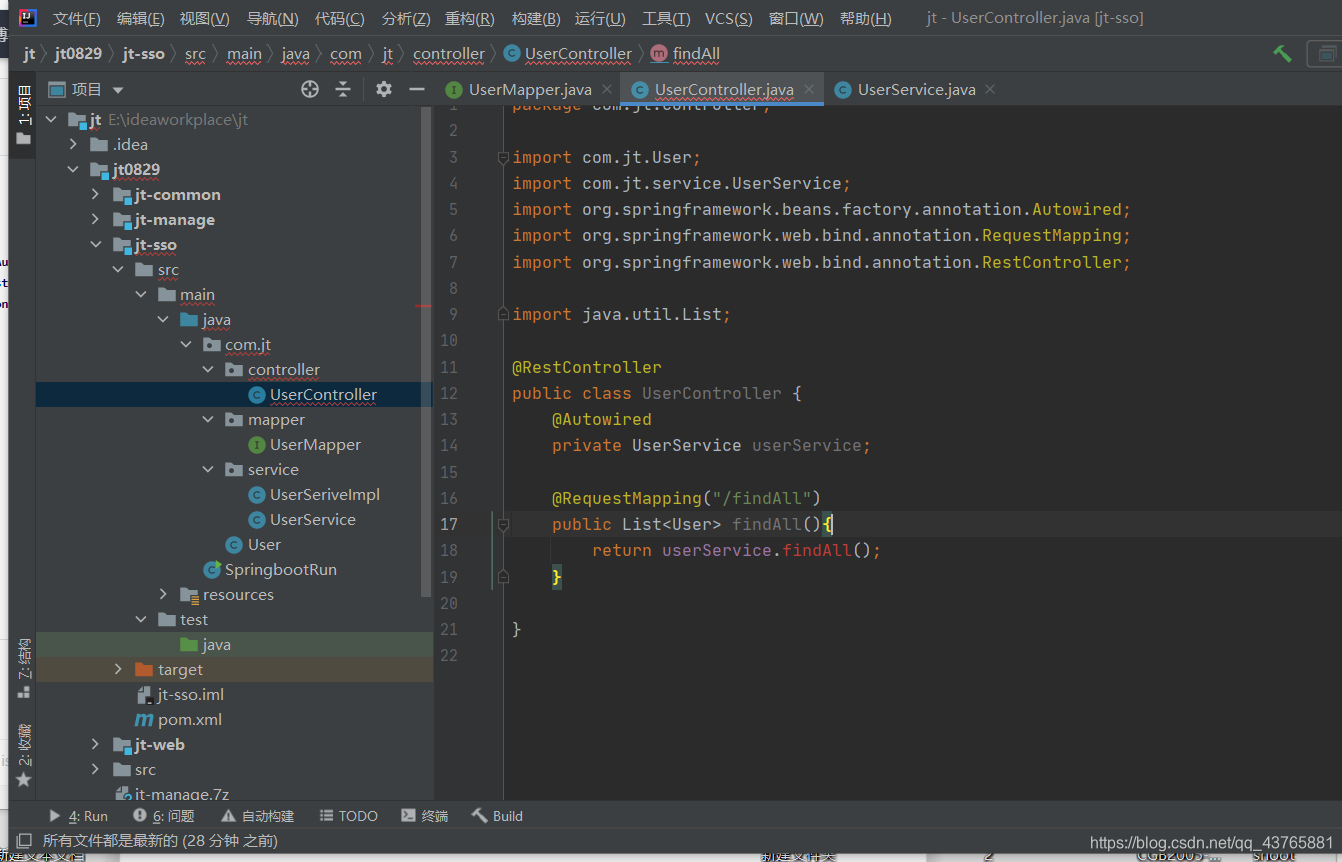Open the 导航(N) menu

(x=272, y=18)
